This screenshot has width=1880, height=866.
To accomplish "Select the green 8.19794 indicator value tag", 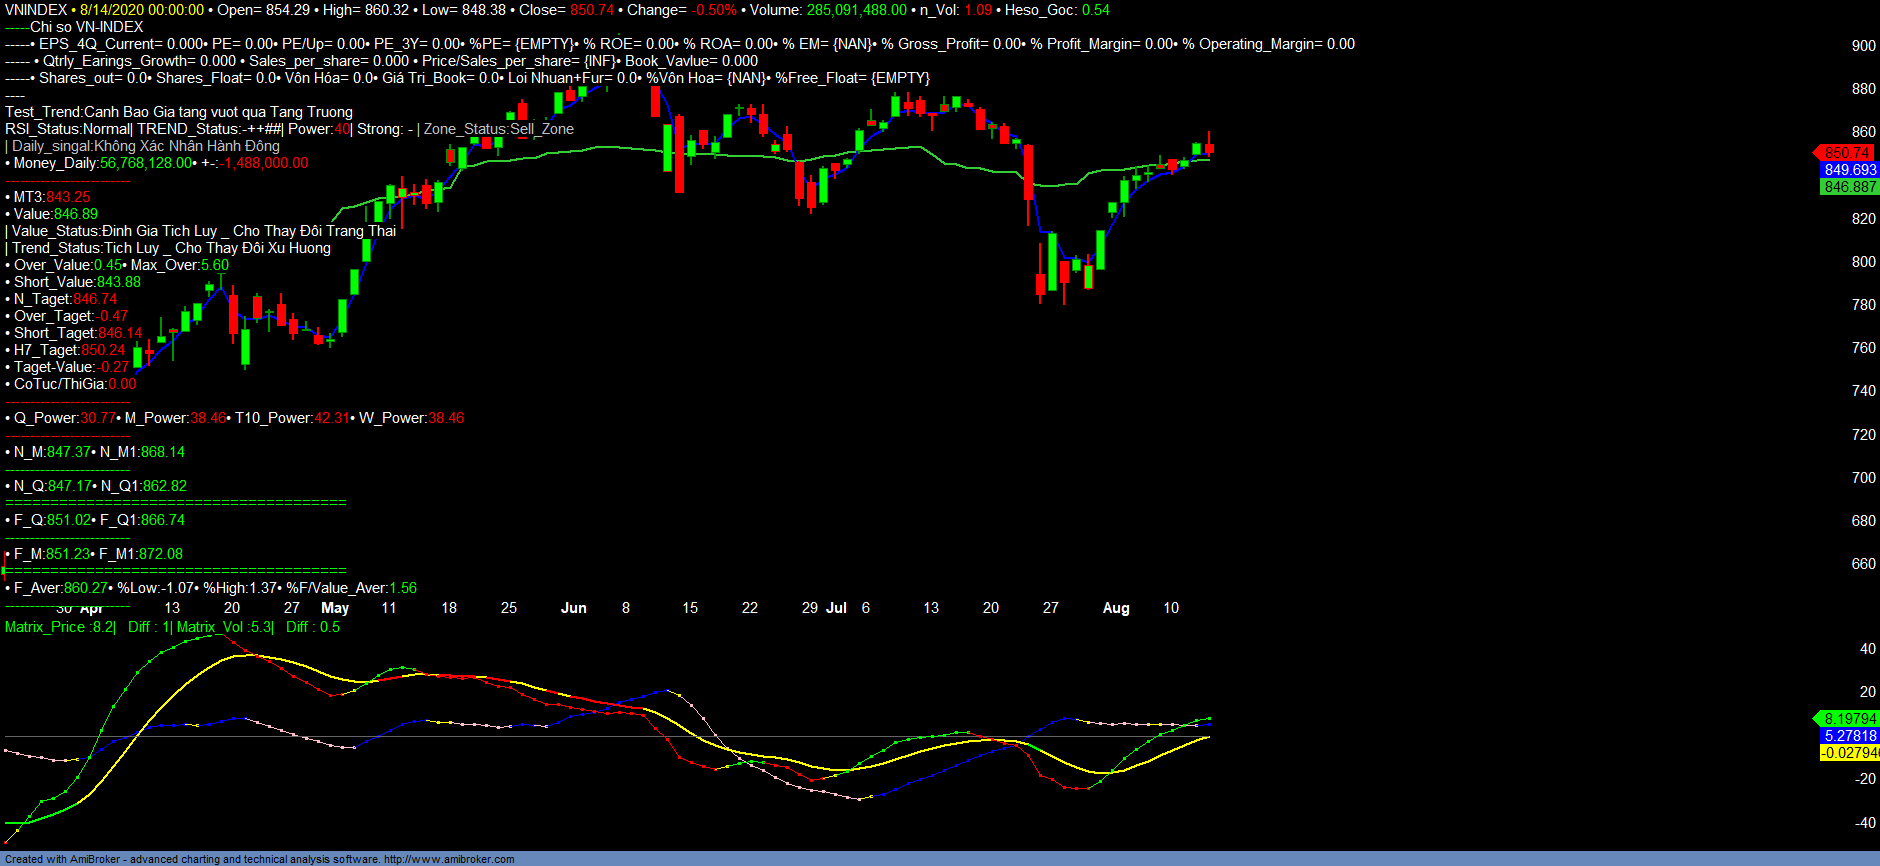I will click(1849, 719).
